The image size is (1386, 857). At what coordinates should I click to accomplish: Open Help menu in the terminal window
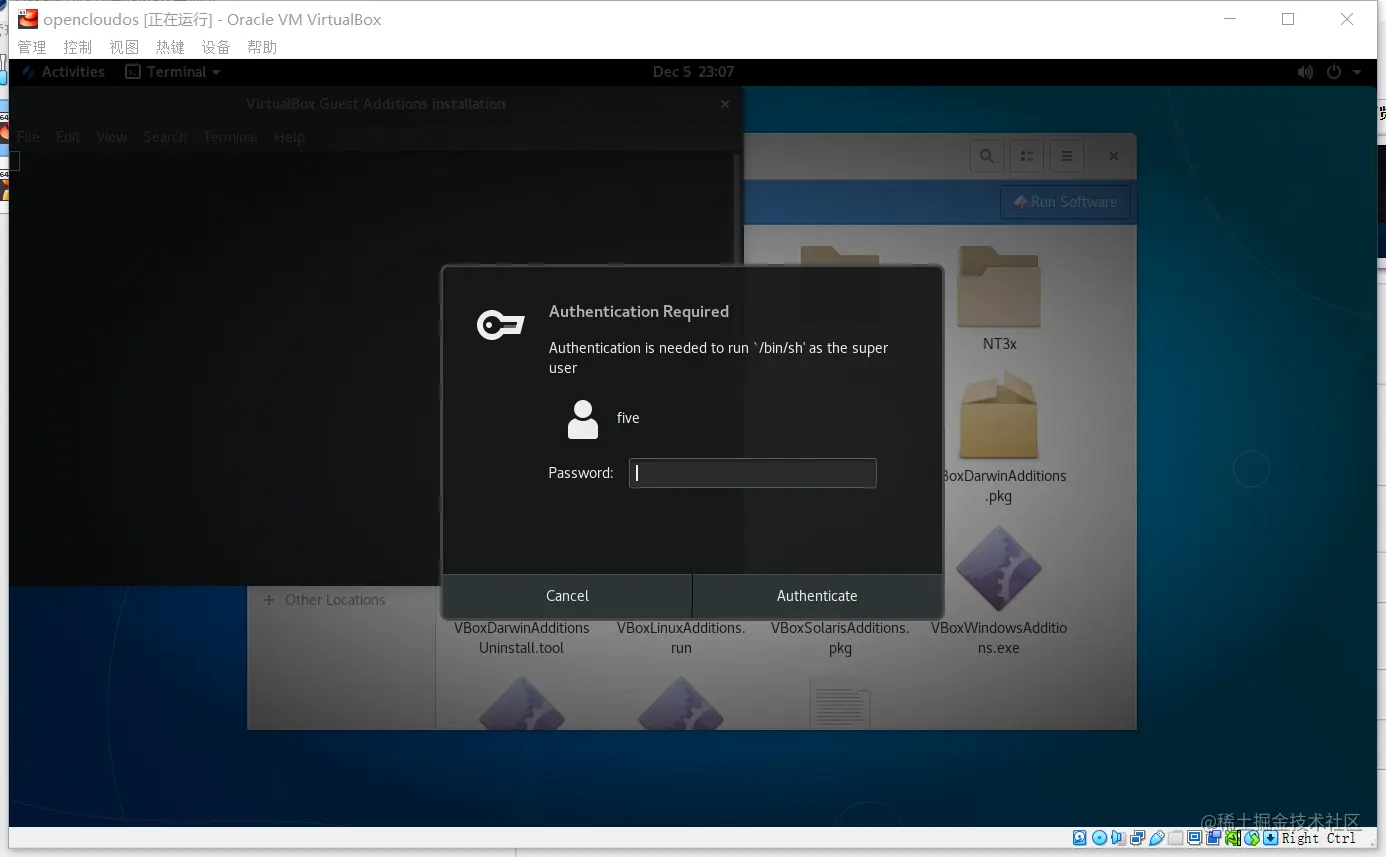click(289, 137)
